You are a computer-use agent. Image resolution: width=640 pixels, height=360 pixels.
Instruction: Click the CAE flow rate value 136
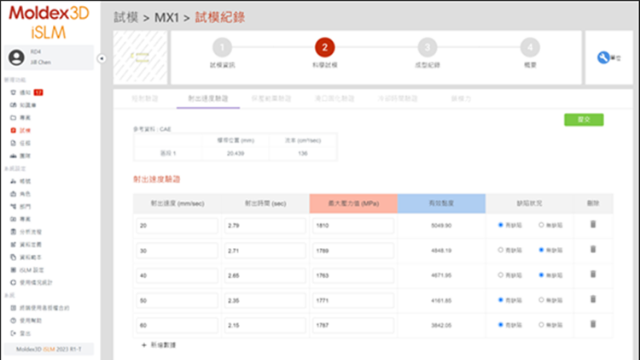(x=302, y=153)
